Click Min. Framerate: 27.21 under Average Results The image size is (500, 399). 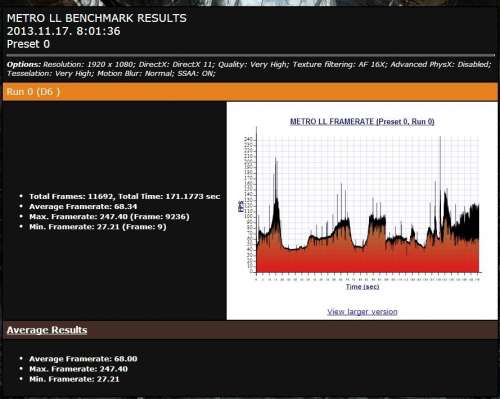[x=74, y=379]
